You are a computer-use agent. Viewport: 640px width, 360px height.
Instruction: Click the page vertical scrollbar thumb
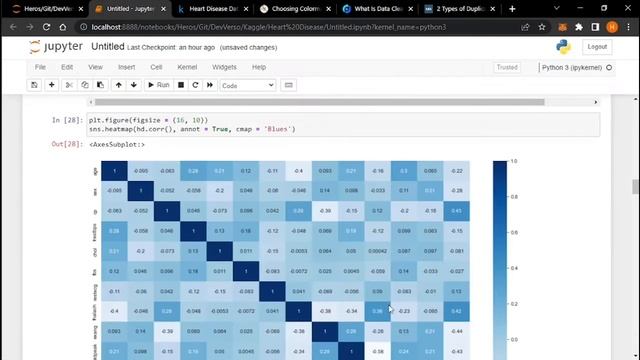pyautogui.click(x=635, y=187)
